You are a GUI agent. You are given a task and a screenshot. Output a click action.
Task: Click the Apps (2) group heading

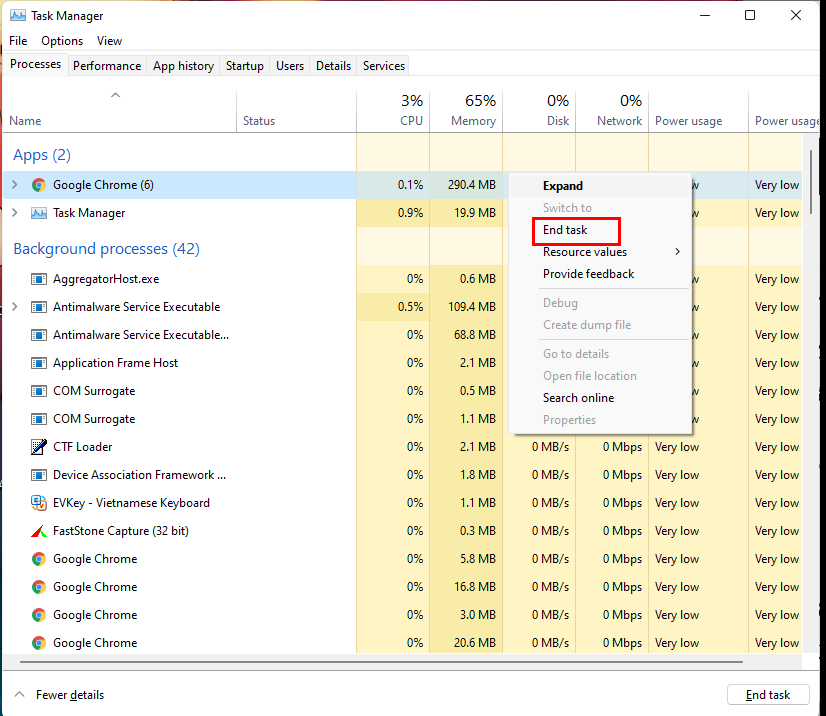click(42, 155)
